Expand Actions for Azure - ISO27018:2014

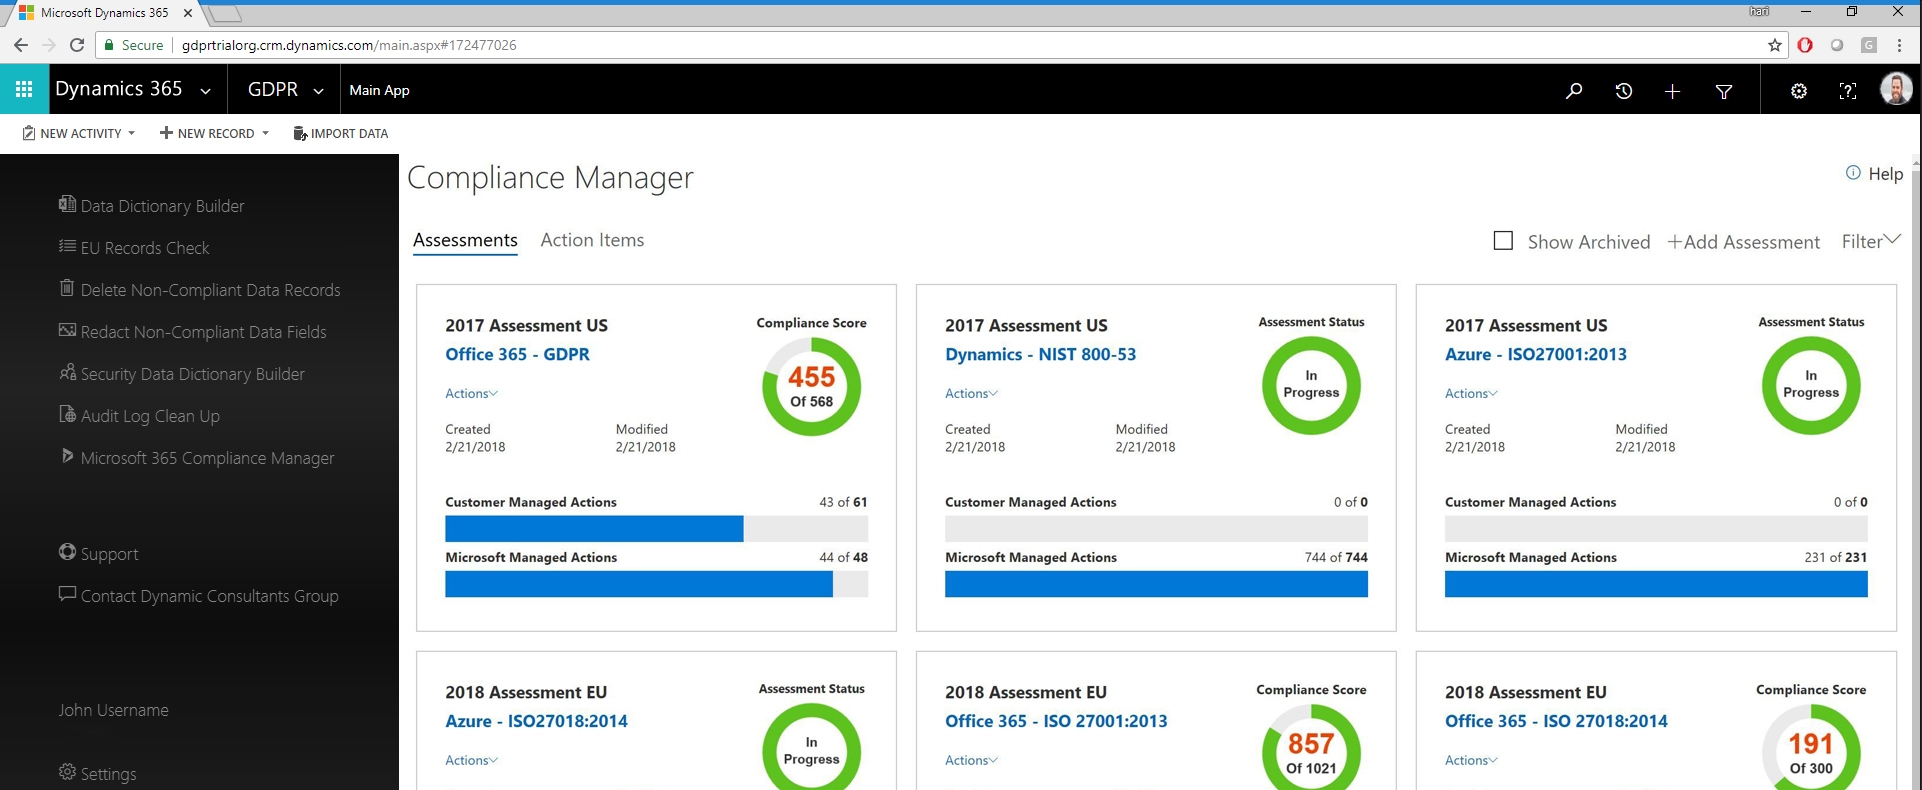click(471, 760)
